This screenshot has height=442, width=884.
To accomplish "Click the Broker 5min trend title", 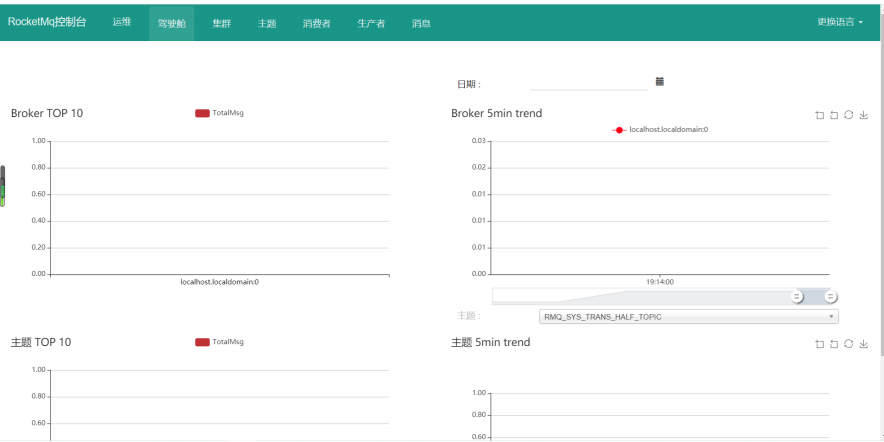I will (x=497, y=113).
